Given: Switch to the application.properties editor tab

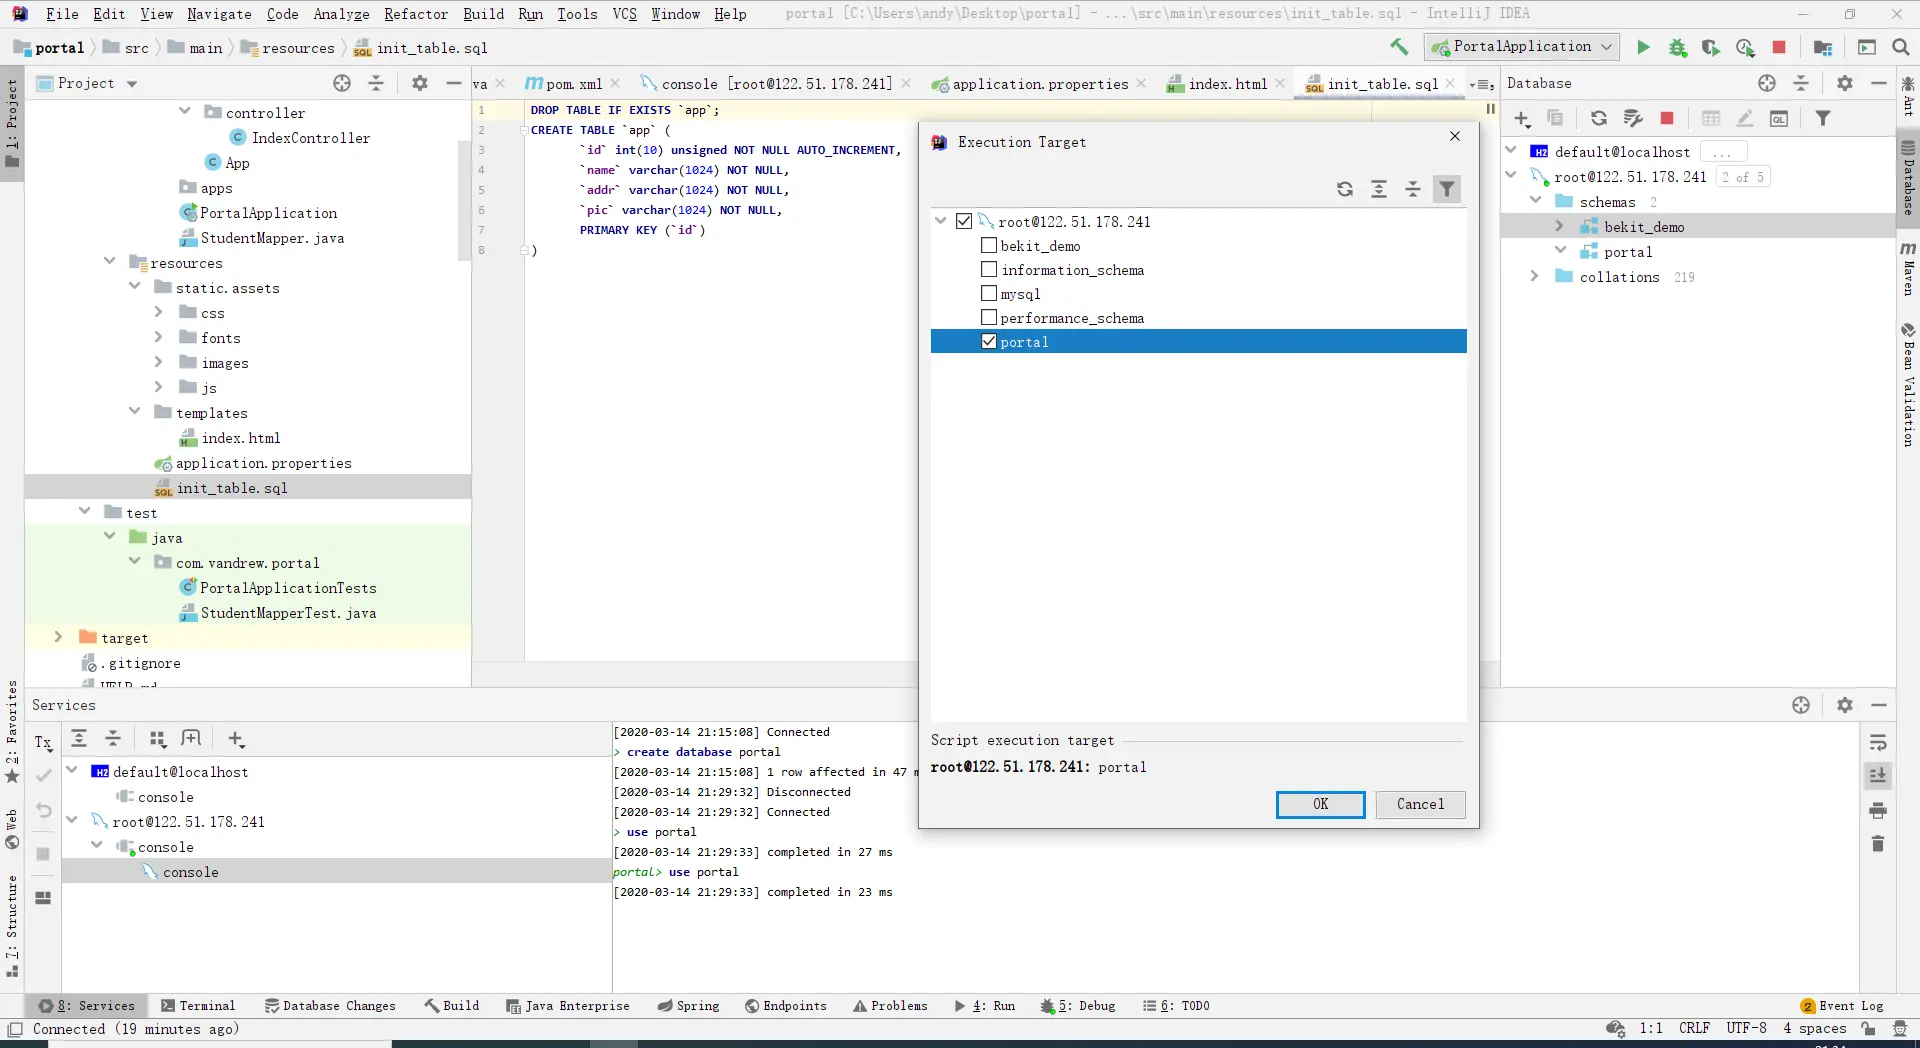Looking at the screenshot, I should [x=1040, y=84].
